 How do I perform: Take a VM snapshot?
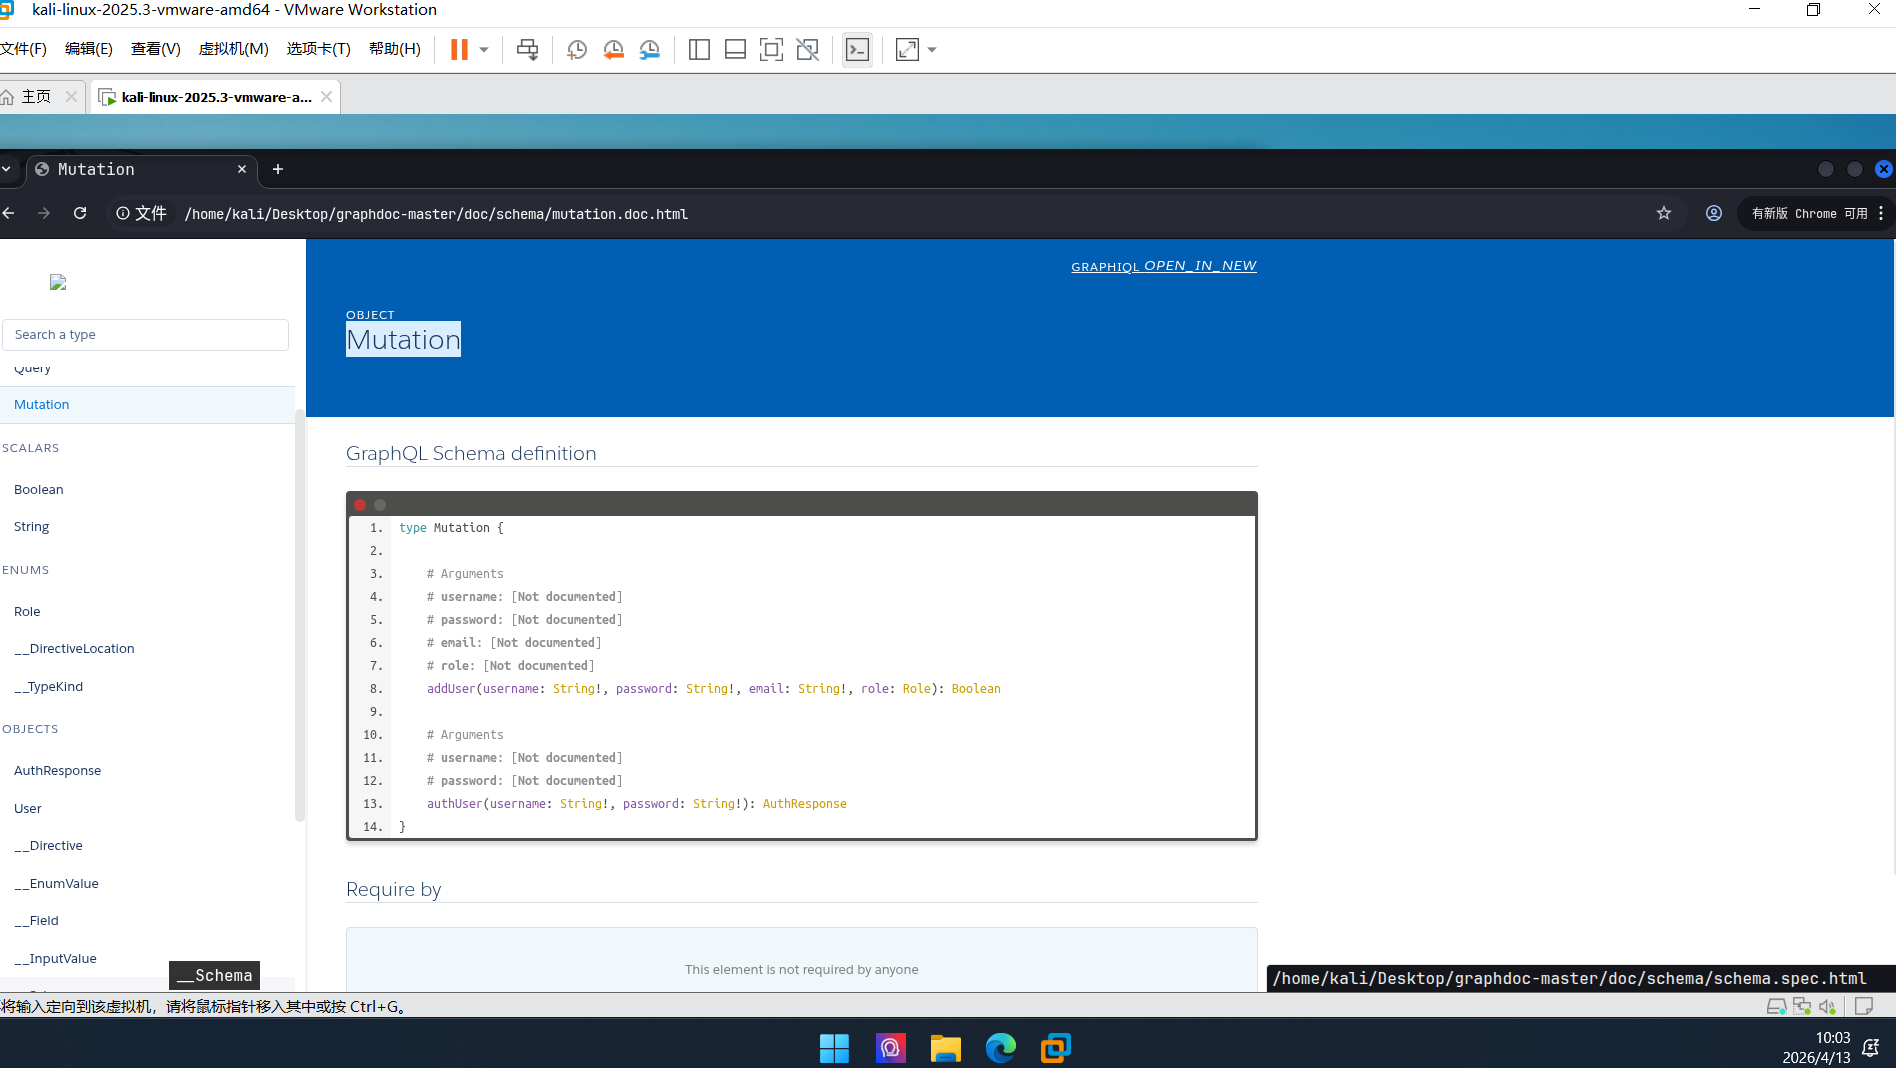577,50
